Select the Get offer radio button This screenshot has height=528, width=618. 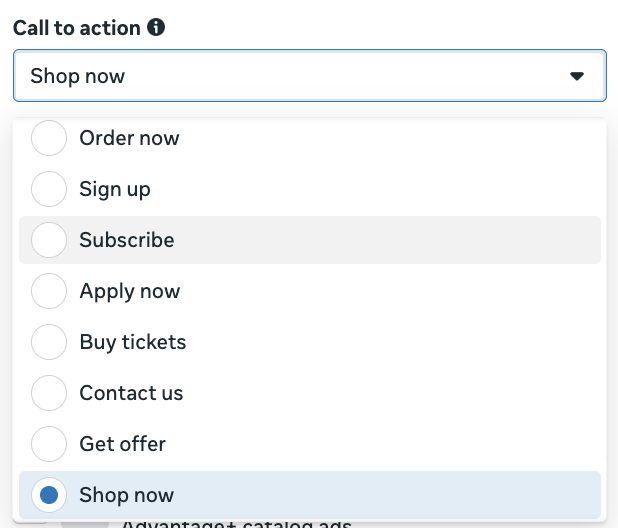click(x=49, y=444)
